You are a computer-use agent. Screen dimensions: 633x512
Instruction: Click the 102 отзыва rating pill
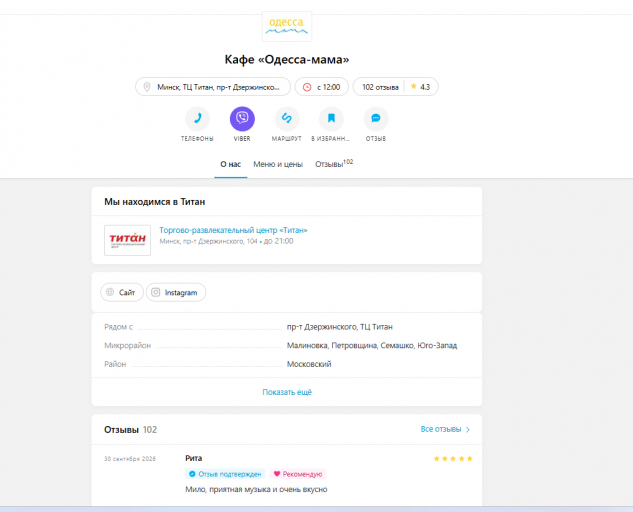396,87
